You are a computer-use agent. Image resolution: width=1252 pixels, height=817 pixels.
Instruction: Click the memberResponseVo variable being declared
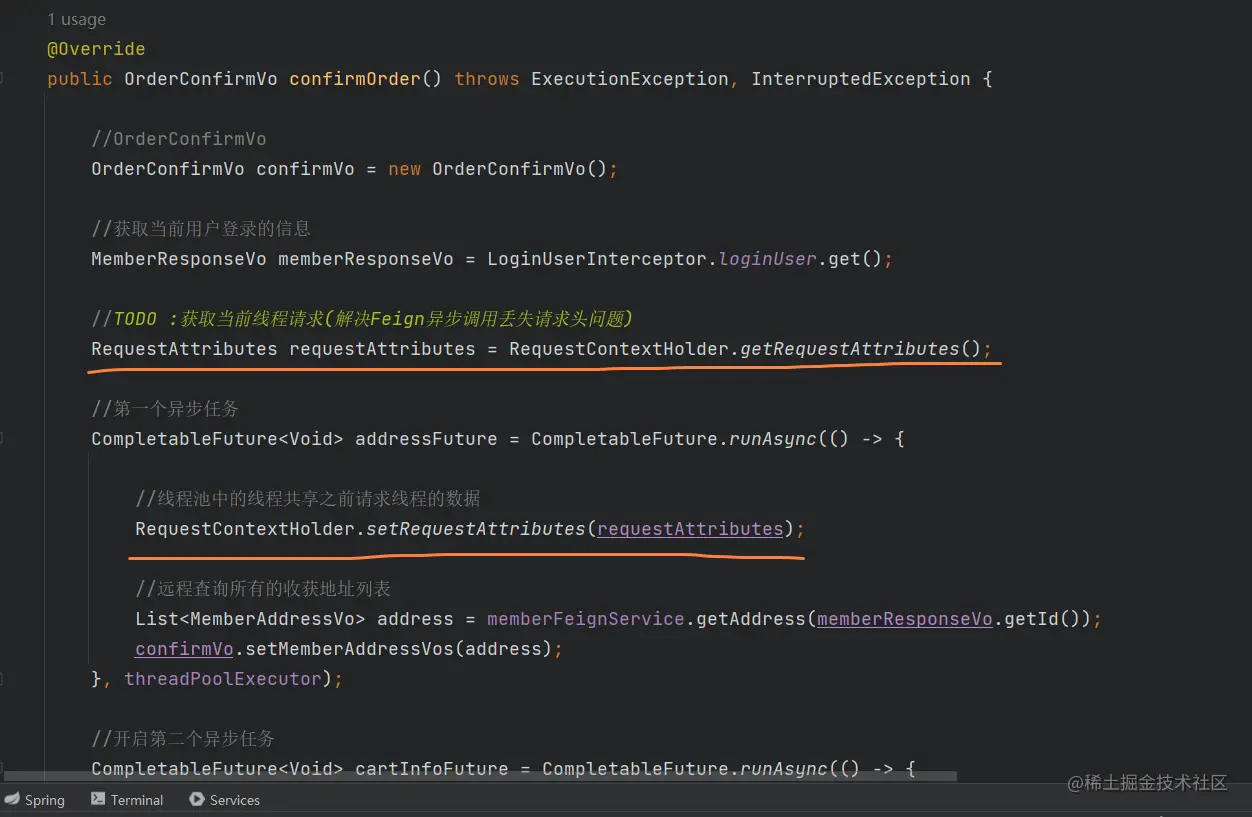tap(366, 259)
